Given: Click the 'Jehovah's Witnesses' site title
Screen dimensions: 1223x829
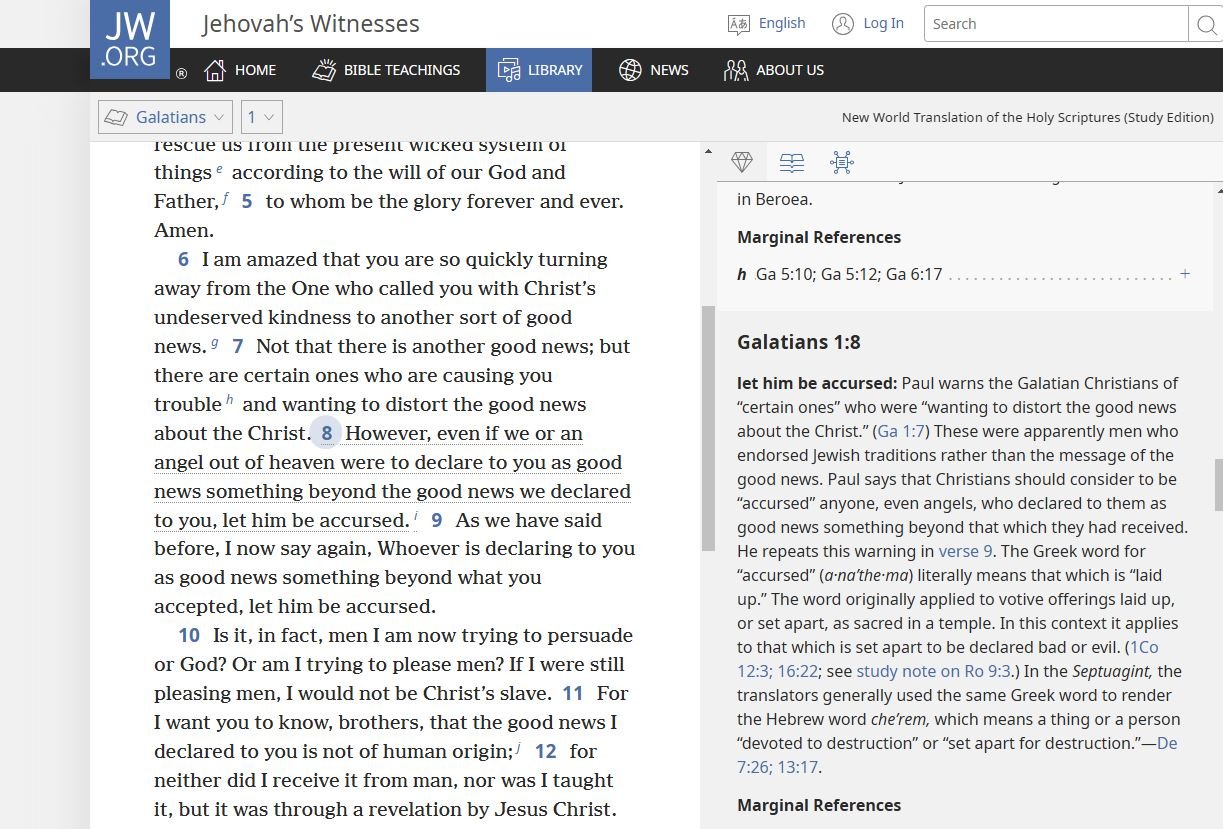Looking at the screenshot, I should pos(311,23).
